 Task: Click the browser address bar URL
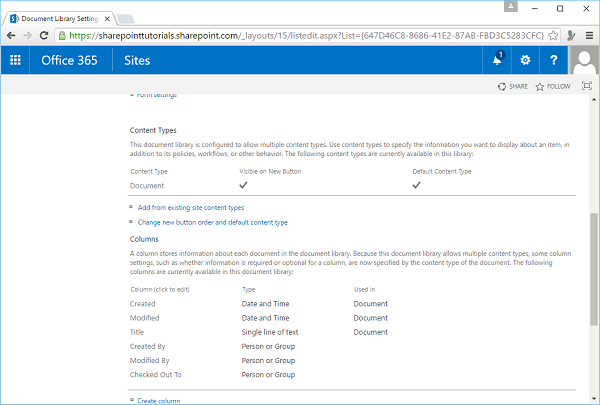point(300,33)
